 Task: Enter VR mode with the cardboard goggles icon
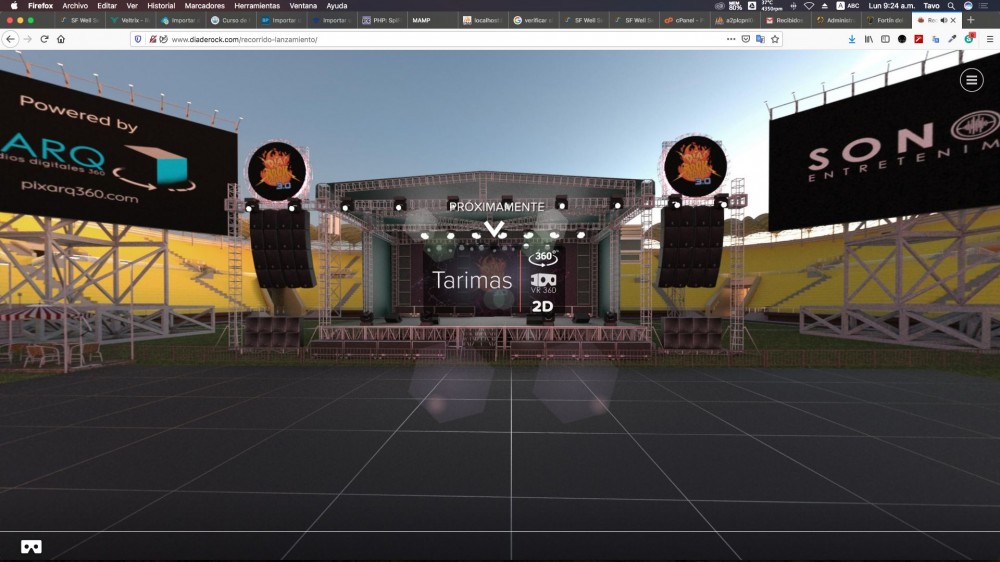point(31,547)
